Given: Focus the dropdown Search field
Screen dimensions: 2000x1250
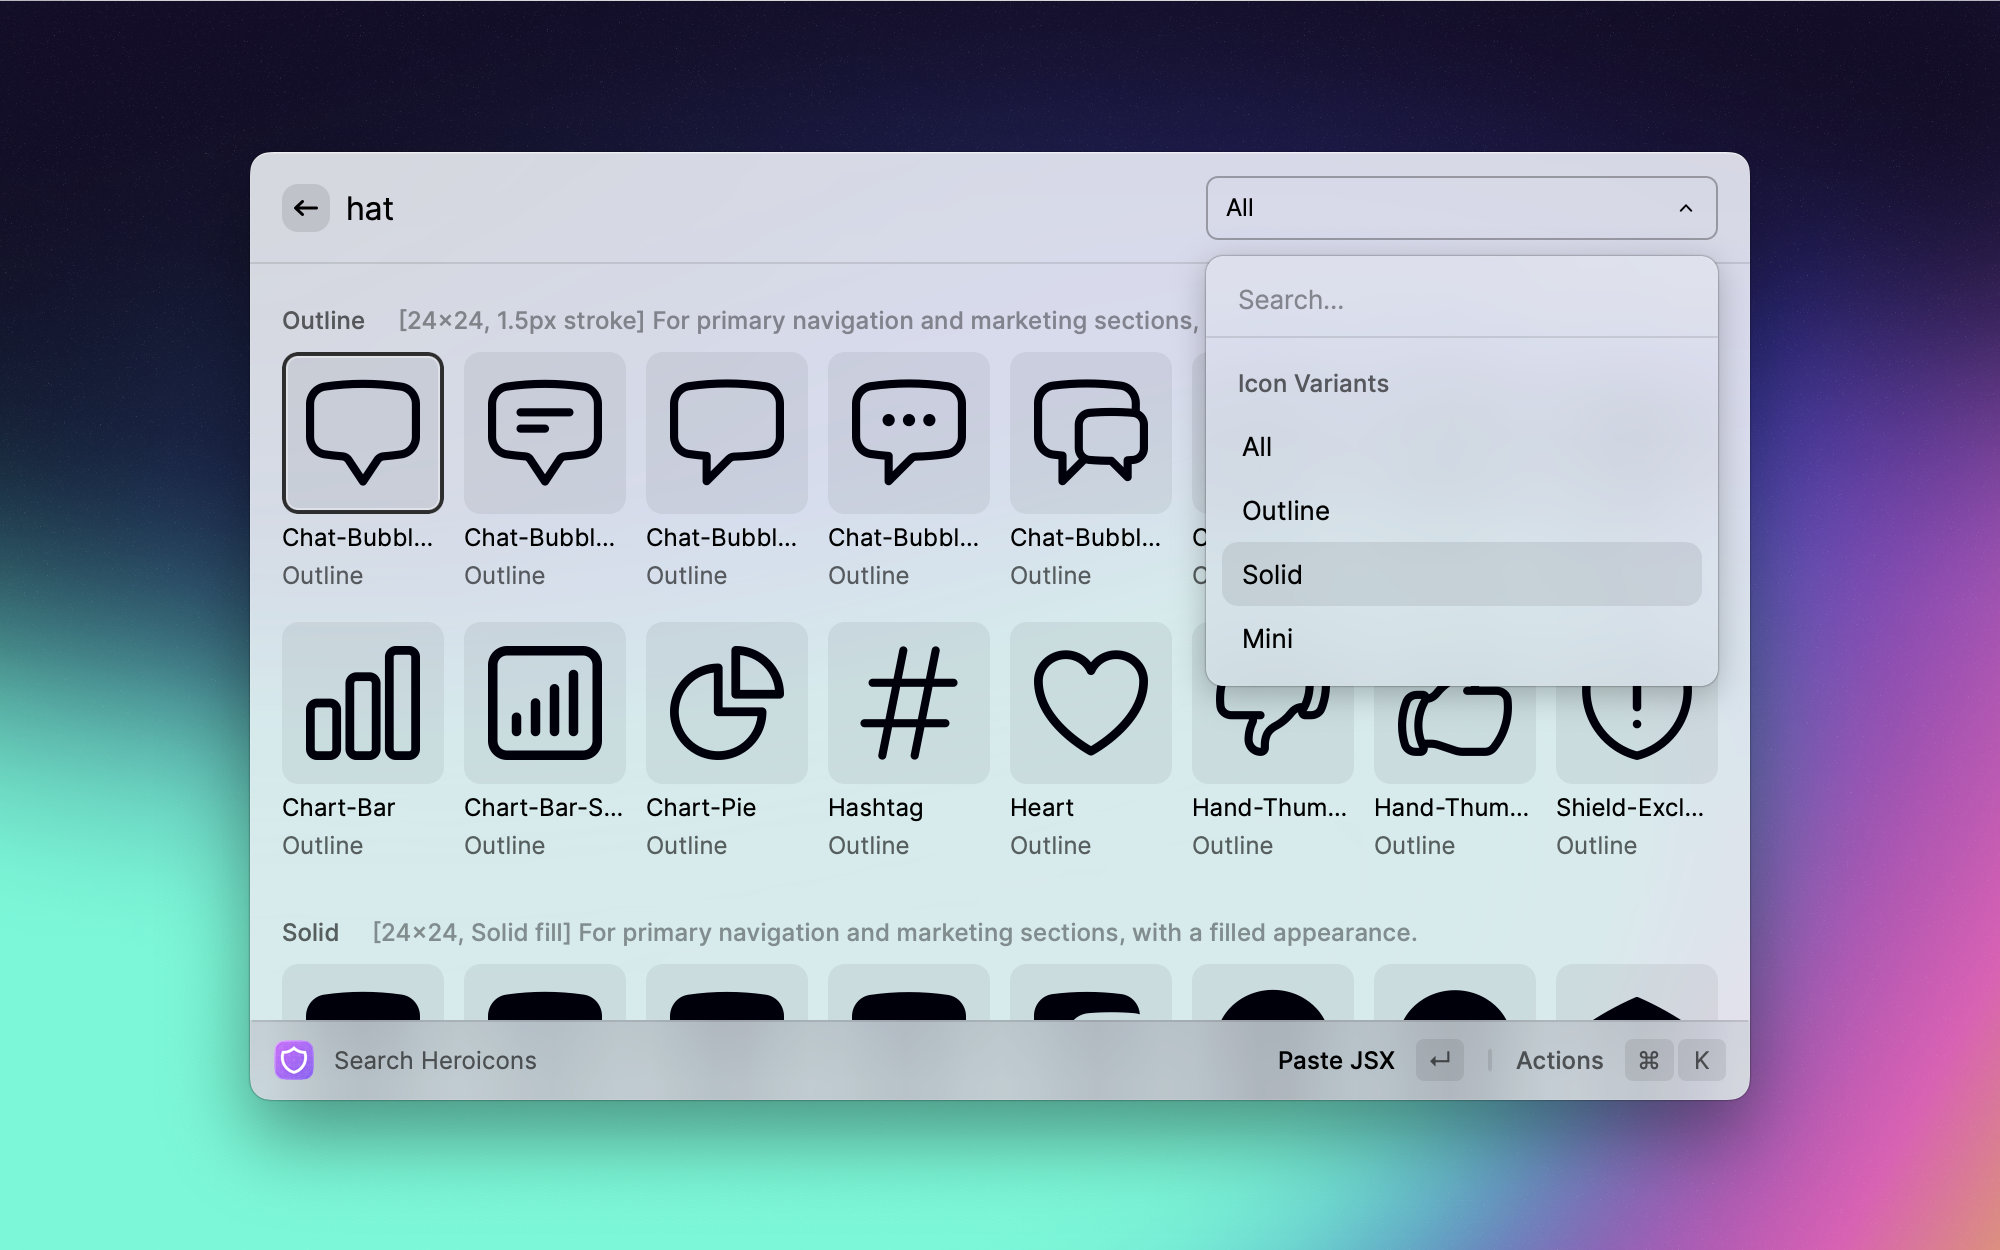Looking at the screenshot, I should click(x=1462, y=299).
